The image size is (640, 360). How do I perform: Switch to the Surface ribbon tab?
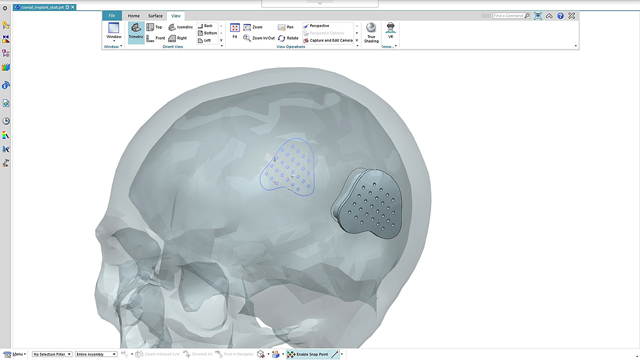click(155, 16)
